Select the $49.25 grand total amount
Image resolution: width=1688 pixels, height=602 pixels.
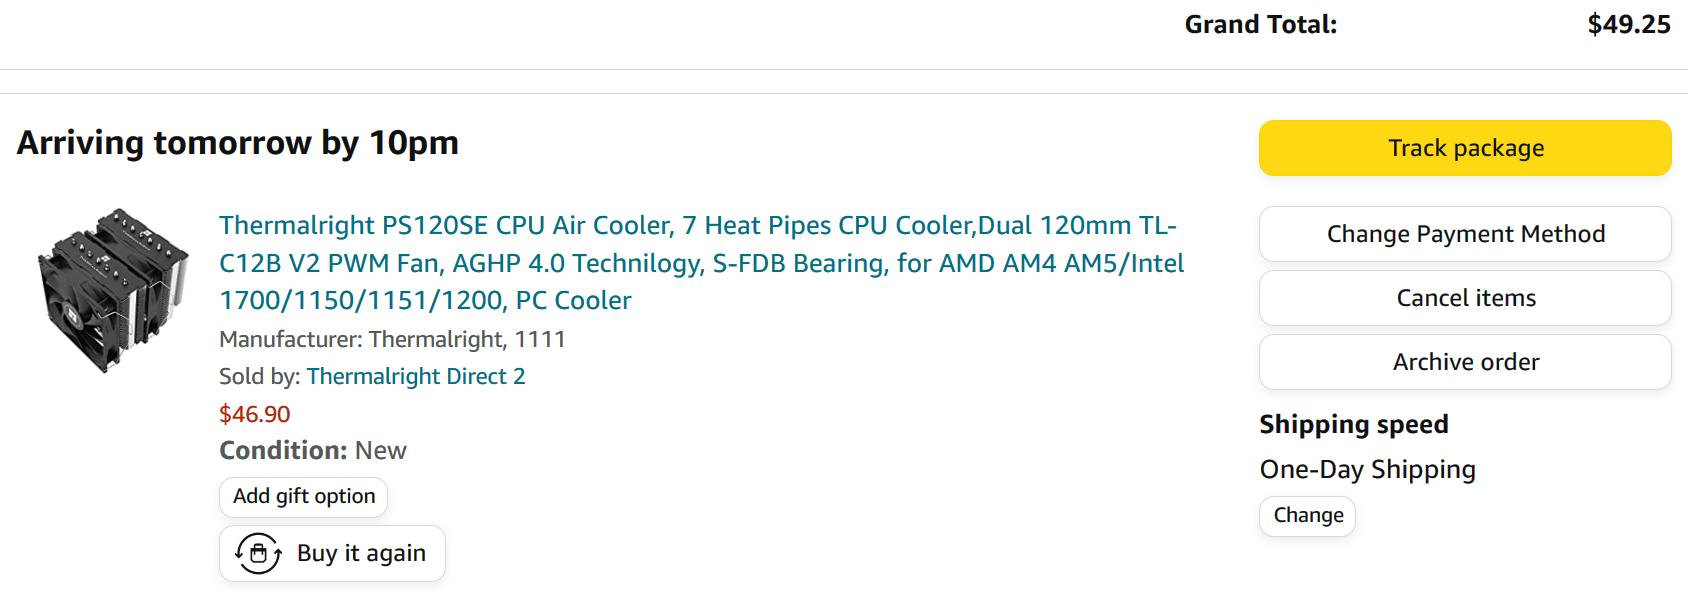1629,25
